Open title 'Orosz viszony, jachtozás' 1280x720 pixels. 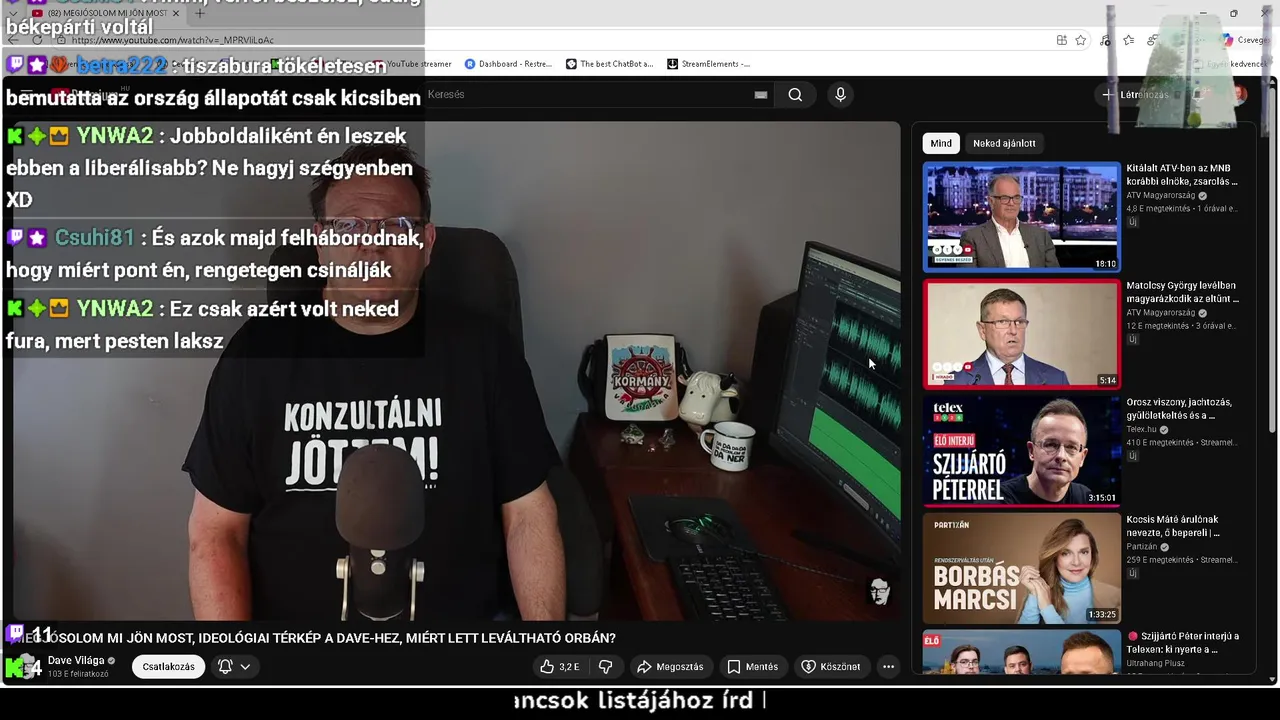1179,409
